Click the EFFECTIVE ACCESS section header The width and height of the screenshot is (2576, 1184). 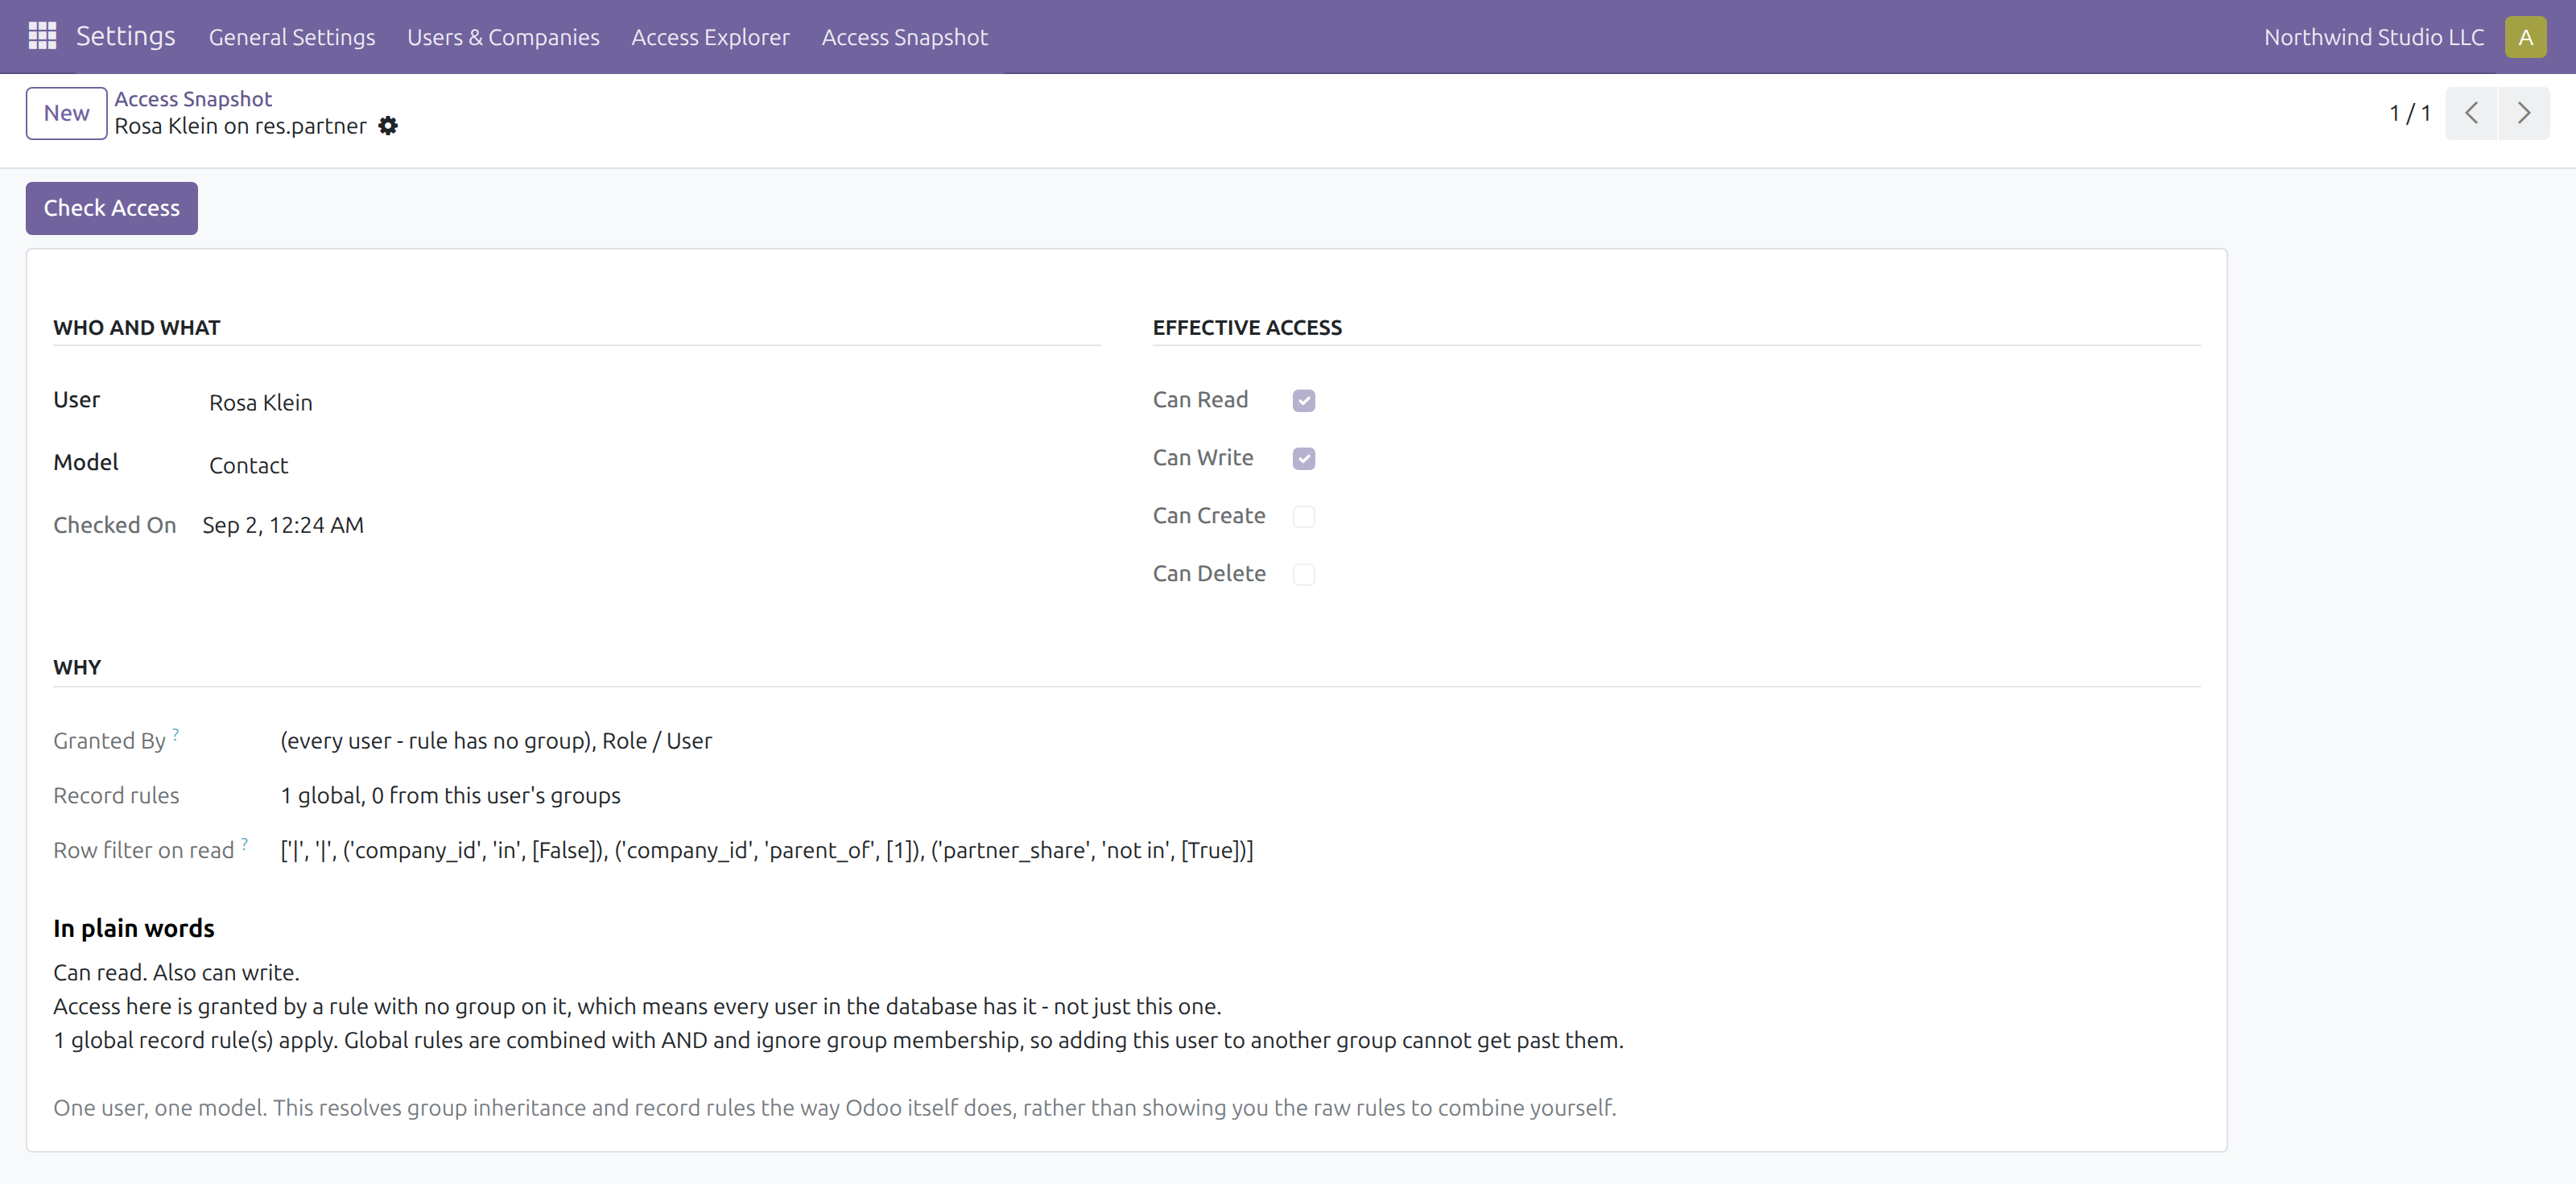[x=1247, y=328]
